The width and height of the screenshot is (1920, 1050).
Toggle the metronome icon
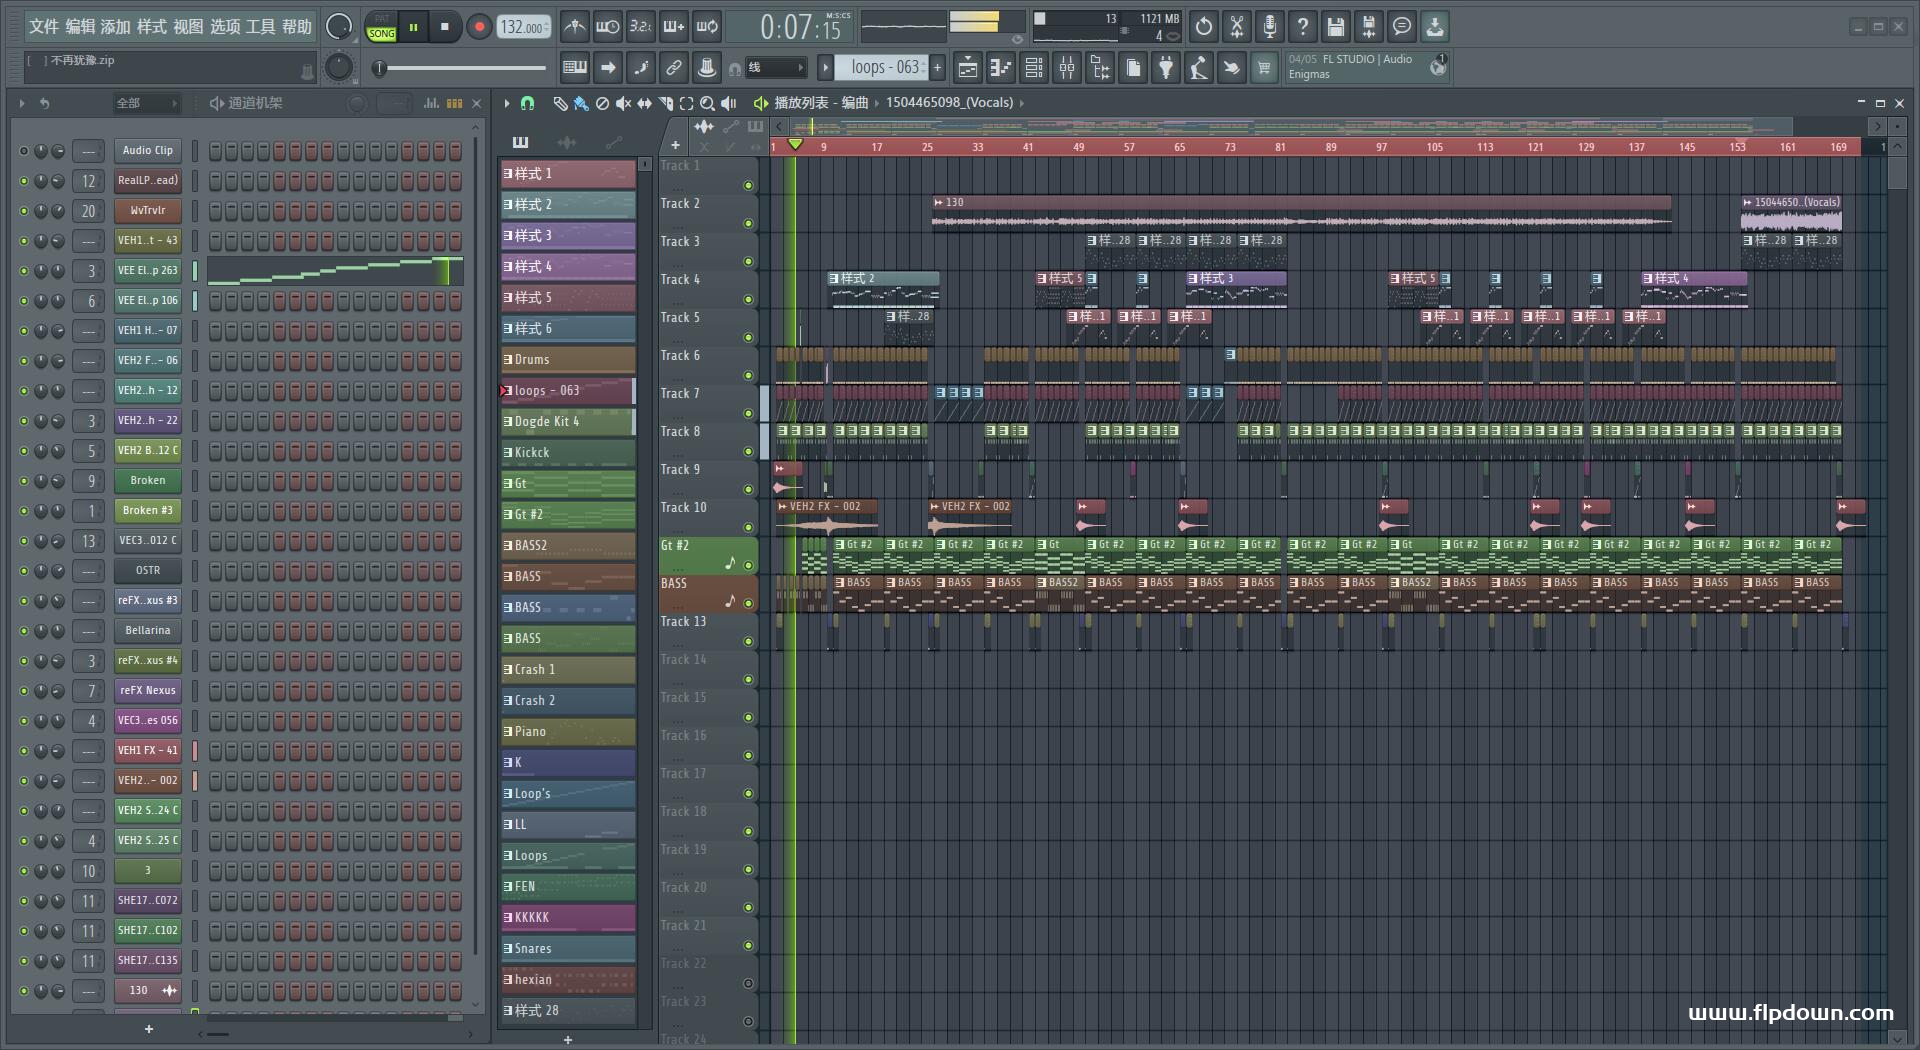coord(574,27)
